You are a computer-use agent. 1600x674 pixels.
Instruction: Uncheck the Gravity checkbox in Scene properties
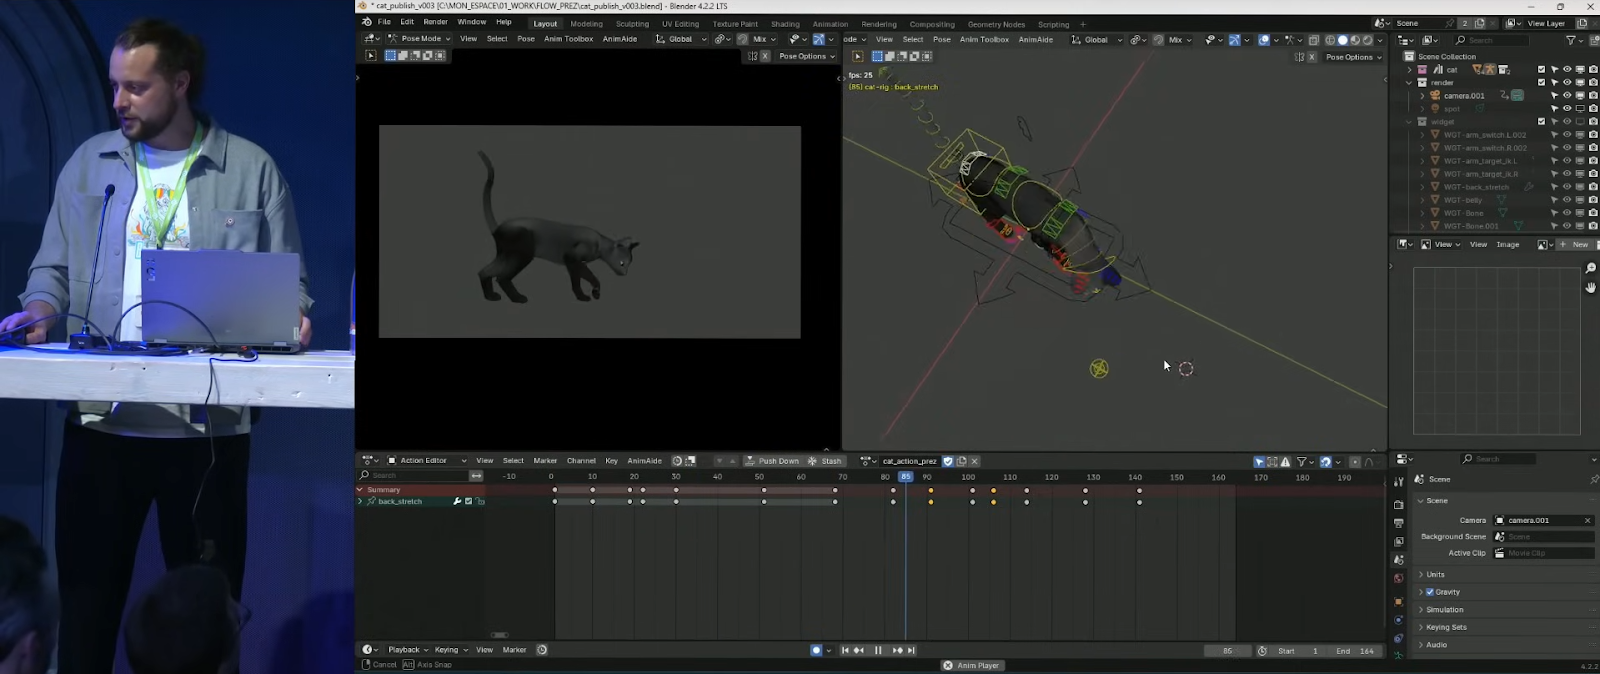pyautogui.click(x=1430, y=592)
